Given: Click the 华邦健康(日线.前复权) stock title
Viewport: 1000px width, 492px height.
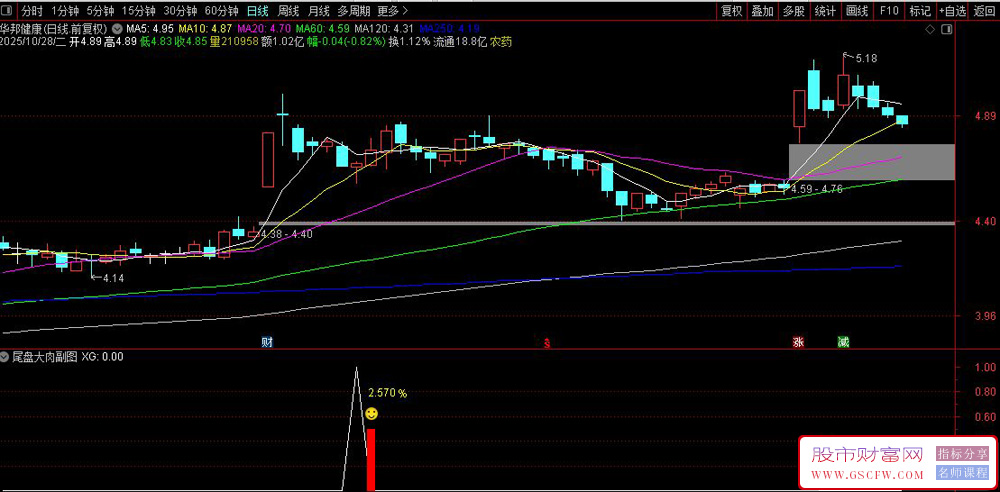Looking at the screenshot, I should click(55, 29).
